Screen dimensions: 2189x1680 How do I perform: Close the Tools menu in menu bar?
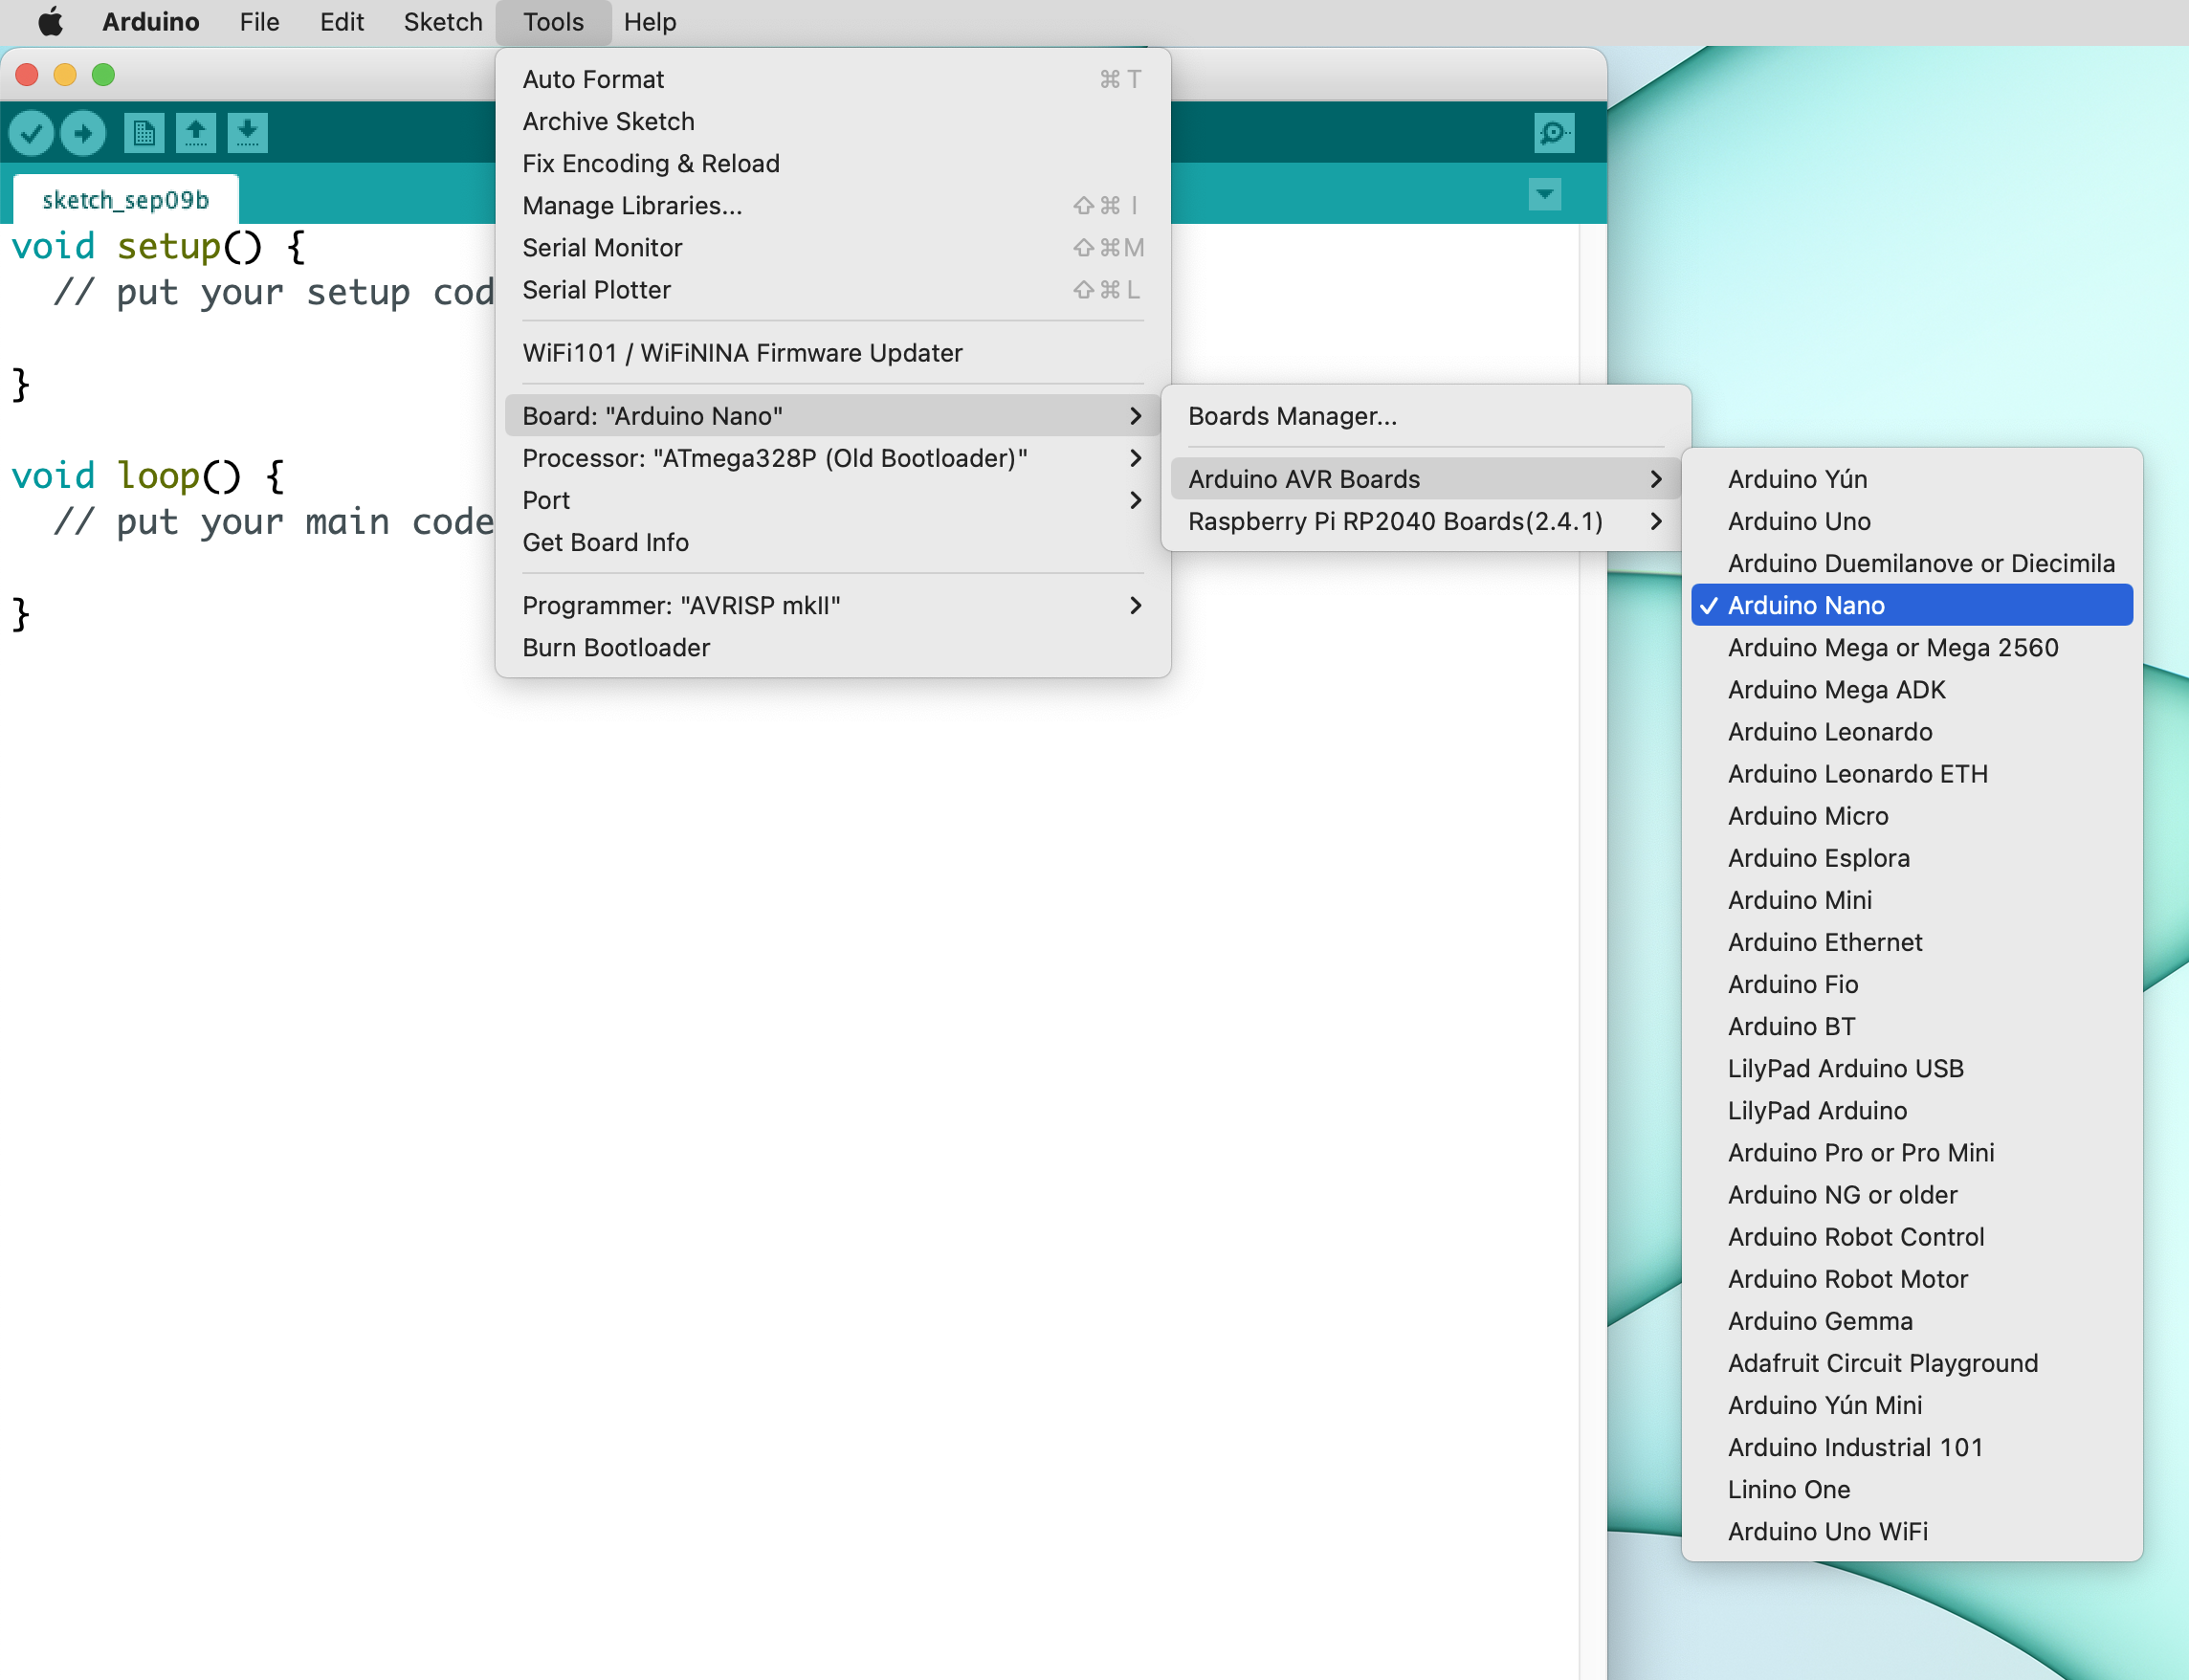553,22
